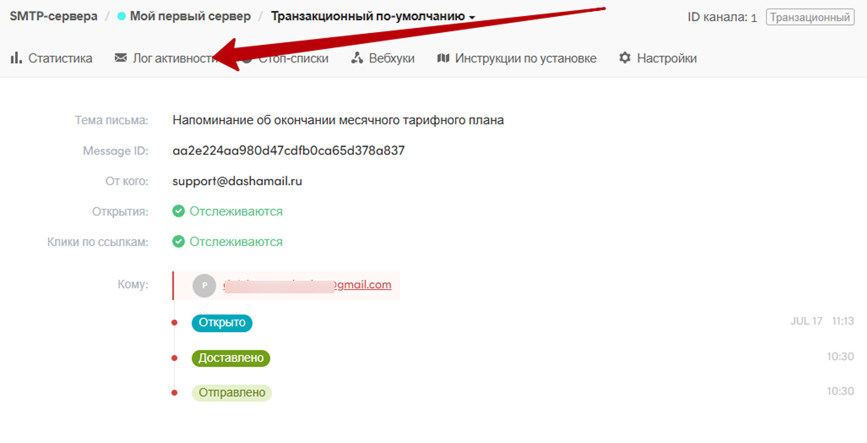The width and height of the screenshot is (867, 443).
Task: Select the Отправлено status badge
Action: click(x=231, y=392)
